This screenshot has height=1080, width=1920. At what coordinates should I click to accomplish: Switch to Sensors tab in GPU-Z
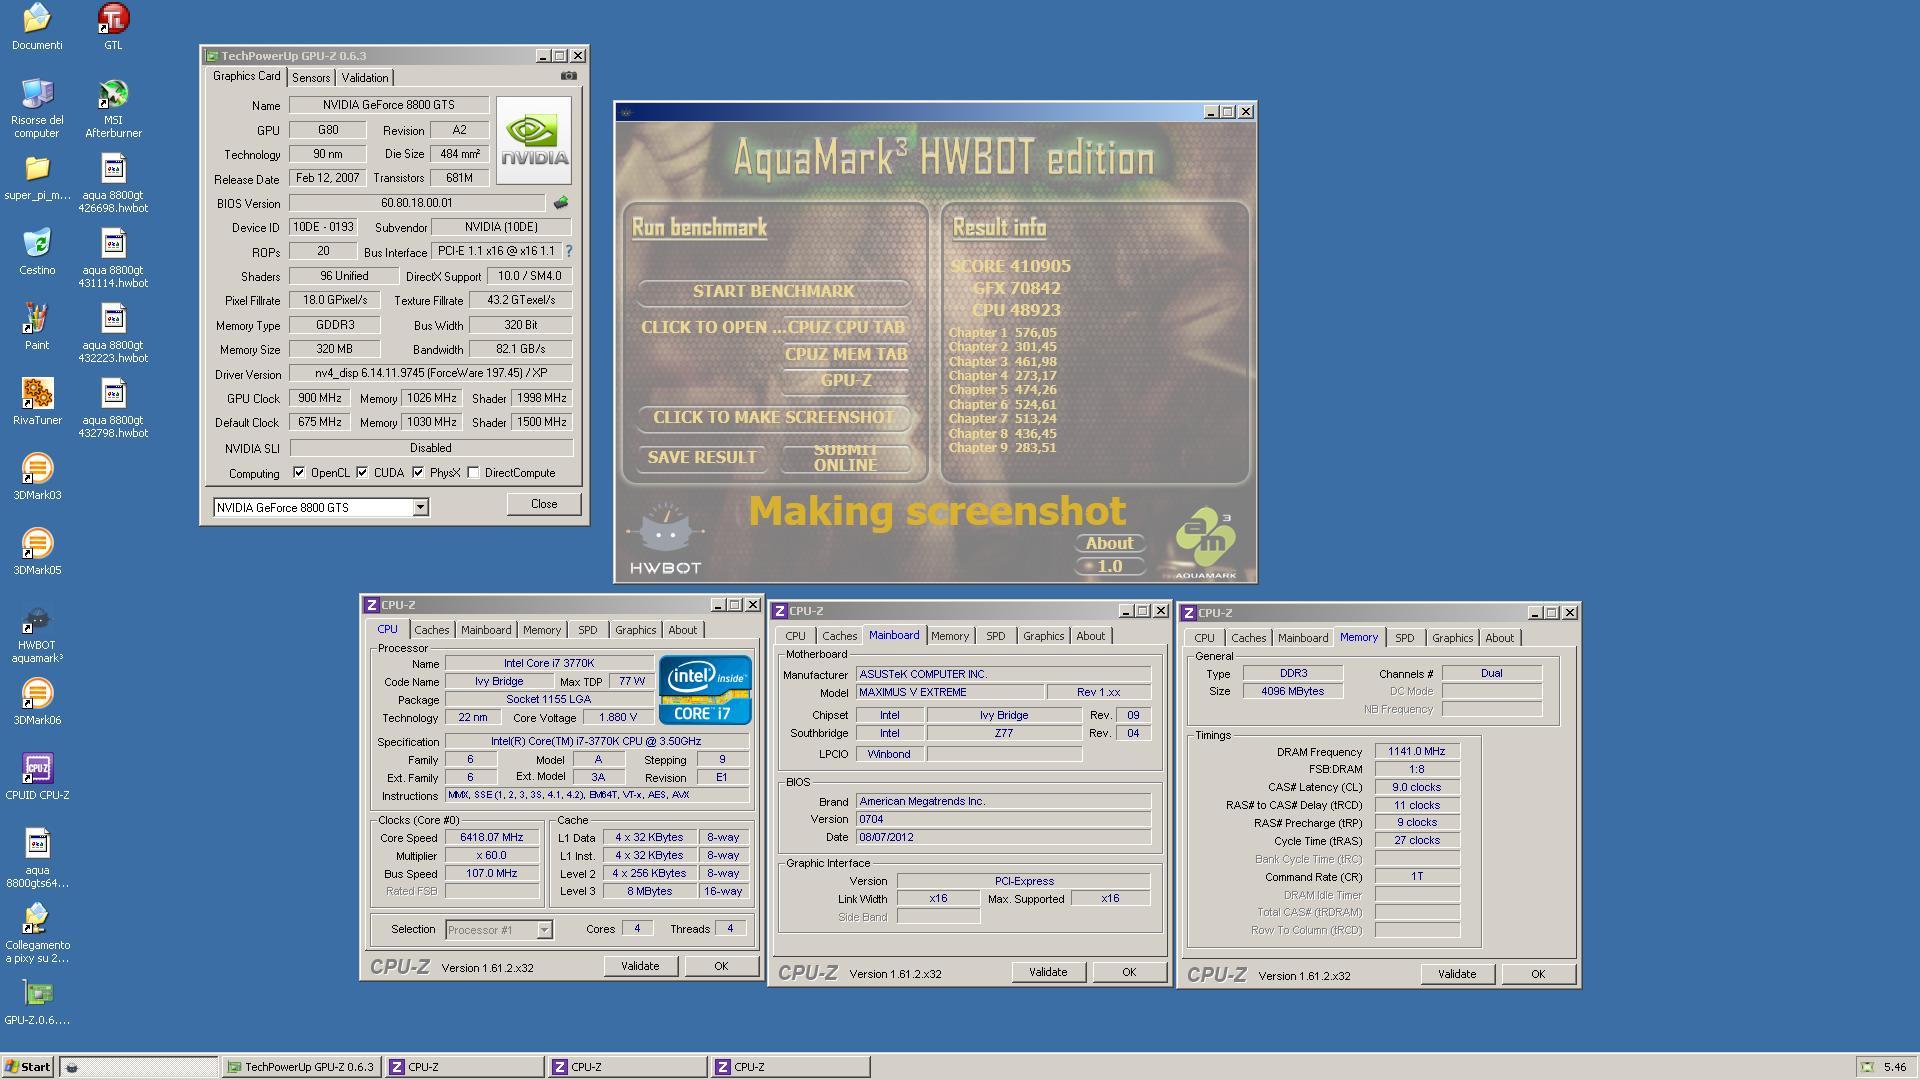click(x=311, y=78)
